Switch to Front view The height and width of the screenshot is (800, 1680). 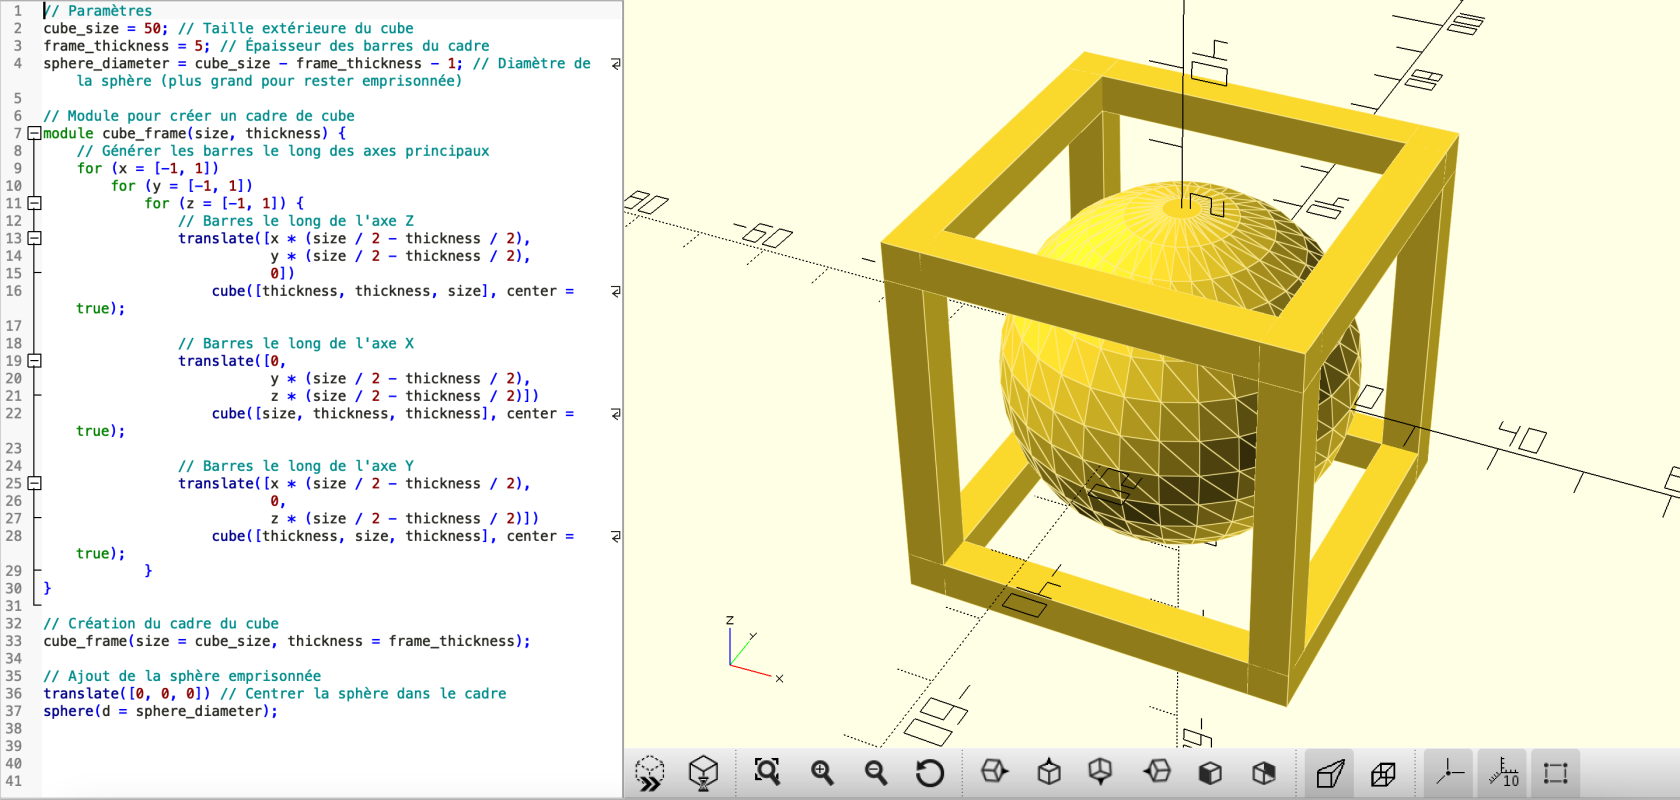(1210, 772)
